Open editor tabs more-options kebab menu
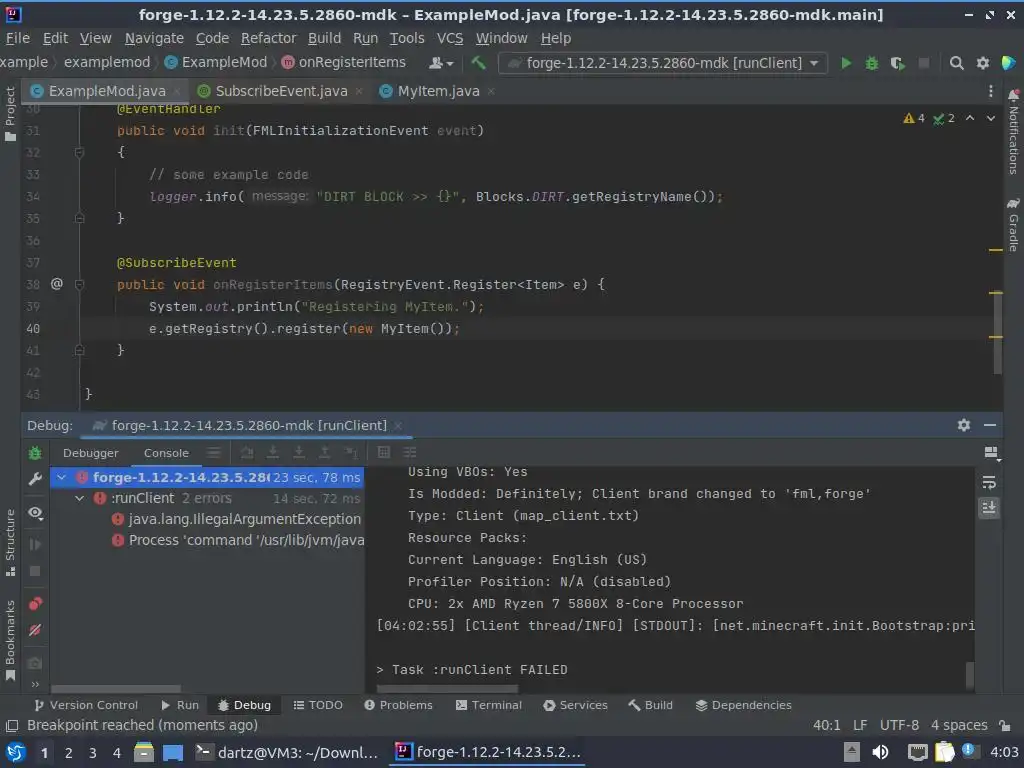The height and width of the screenshot is (768, 1024). click(991, 91)
